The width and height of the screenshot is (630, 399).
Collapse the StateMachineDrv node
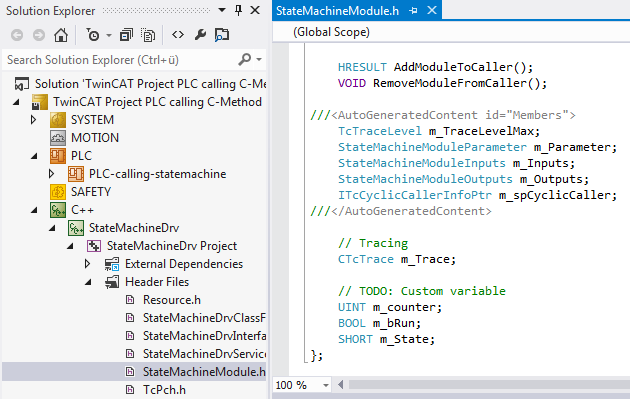point(52,228)
